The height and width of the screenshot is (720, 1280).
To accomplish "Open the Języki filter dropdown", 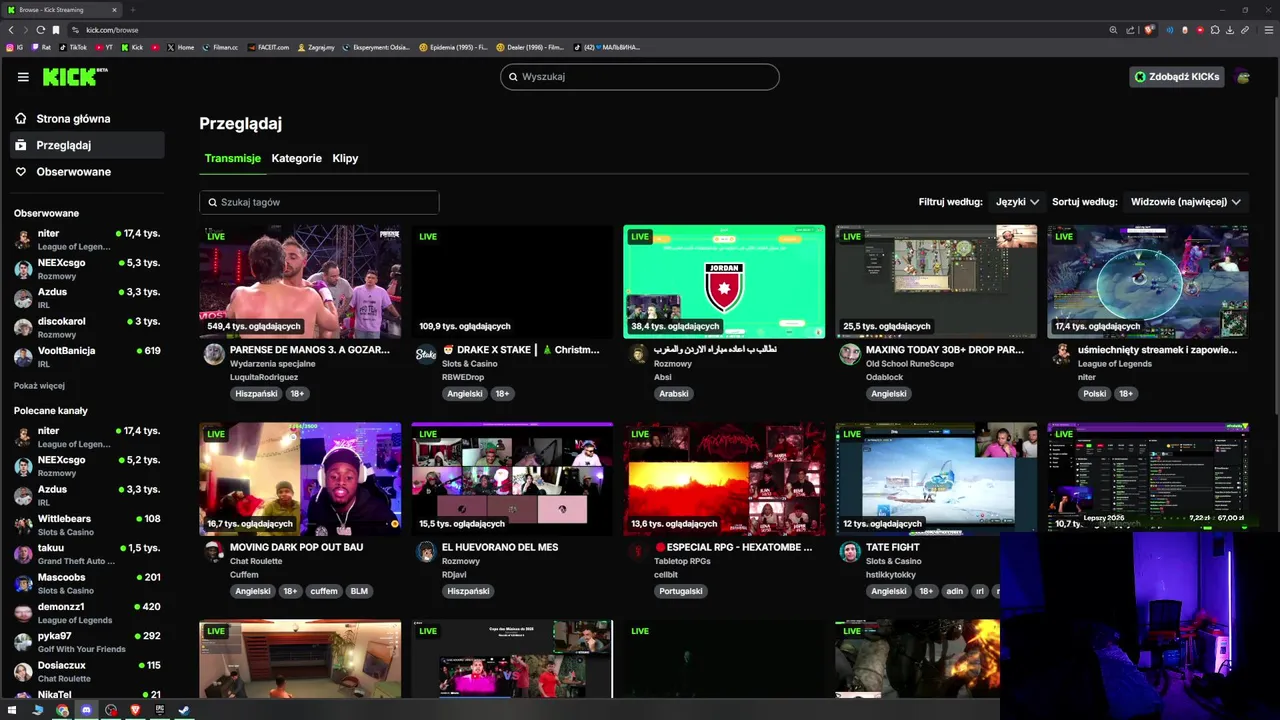I will (1017, 202).
